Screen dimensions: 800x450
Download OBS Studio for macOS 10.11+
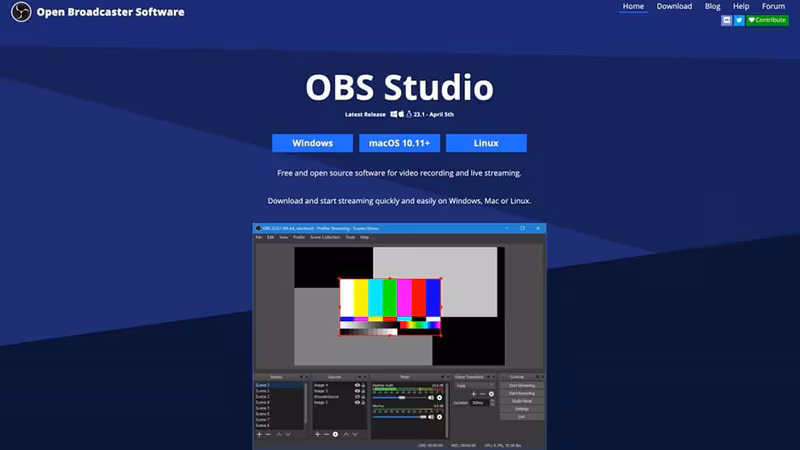pos(399,143)
